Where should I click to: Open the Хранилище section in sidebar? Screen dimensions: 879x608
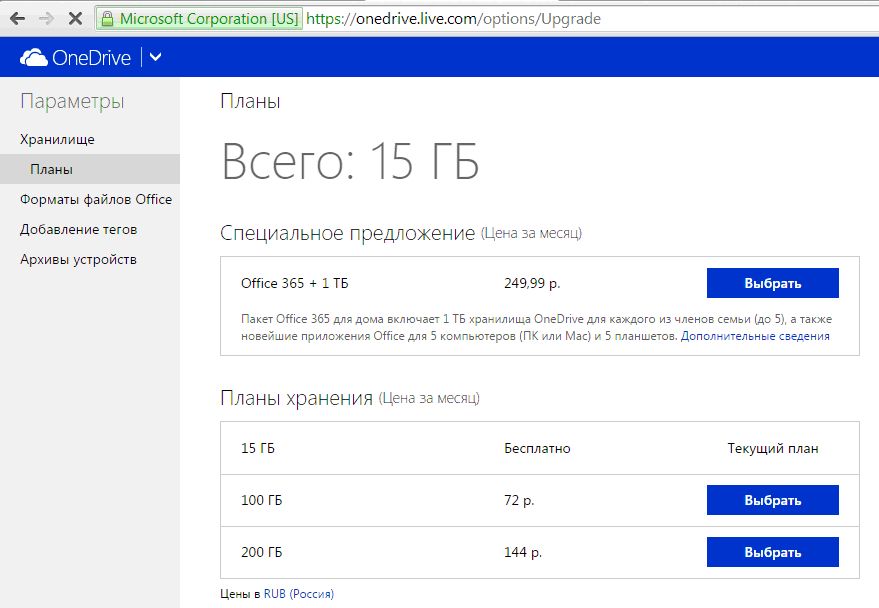pos(57,139)
